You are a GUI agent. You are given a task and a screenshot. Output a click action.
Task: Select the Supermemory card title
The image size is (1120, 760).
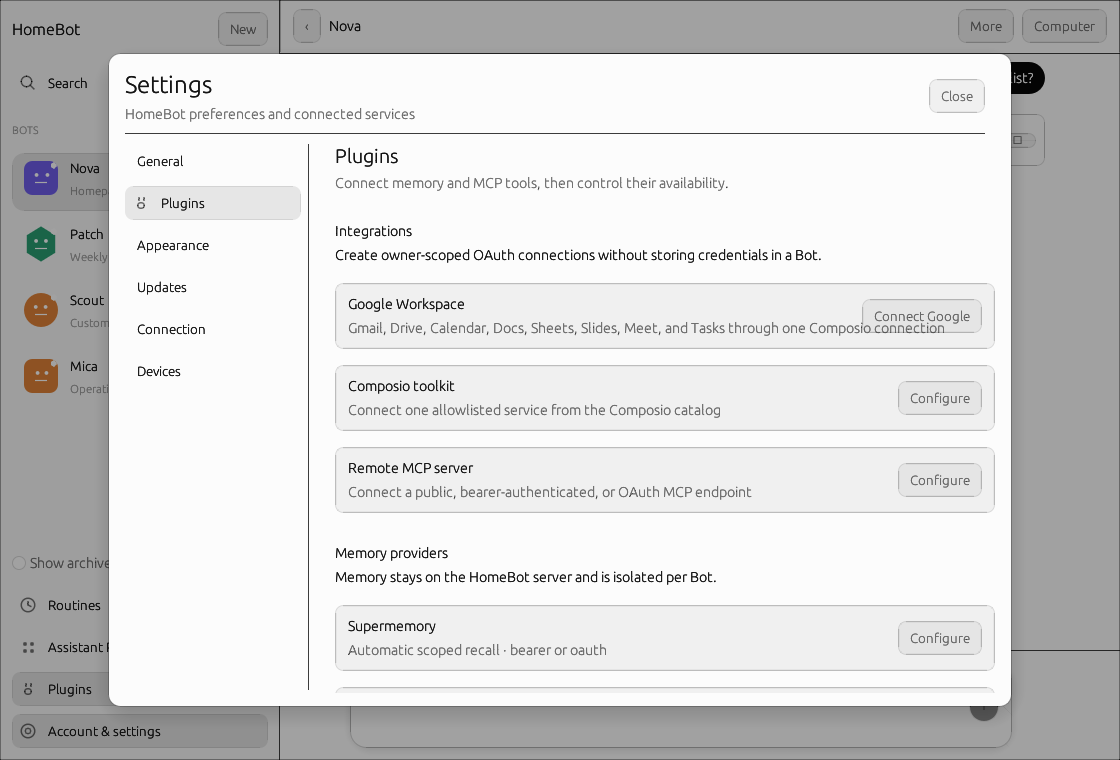coord(391,626)
